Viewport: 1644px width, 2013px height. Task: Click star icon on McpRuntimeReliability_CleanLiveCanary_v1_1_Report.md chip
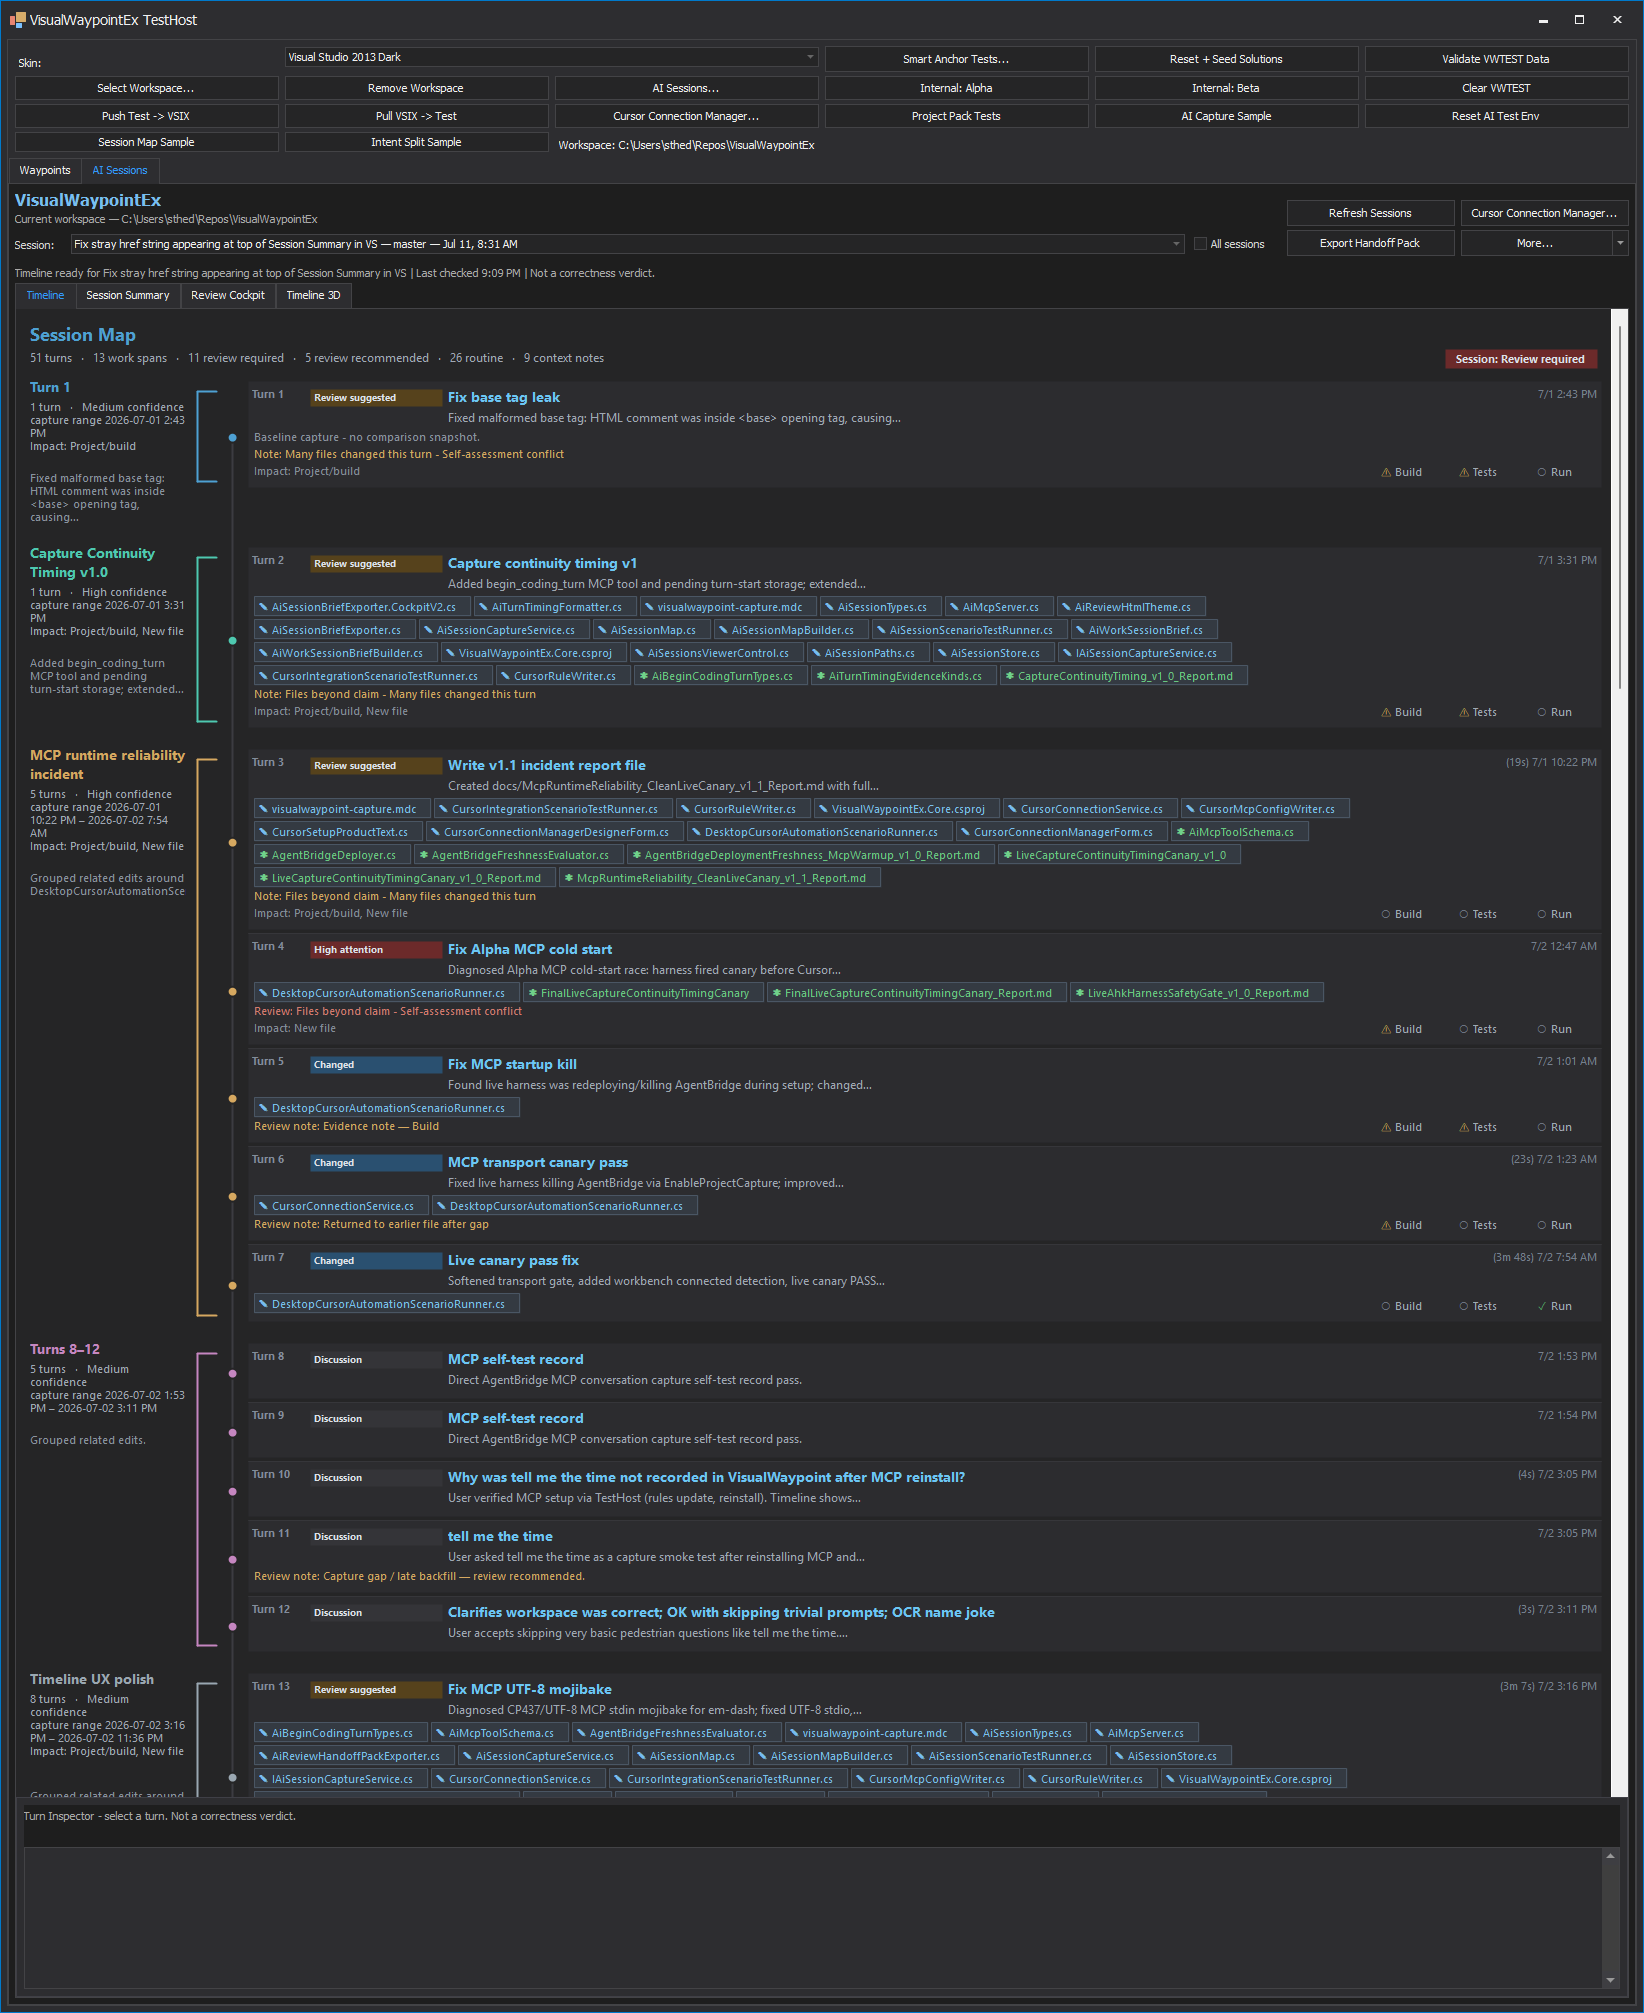pos(568,878)
